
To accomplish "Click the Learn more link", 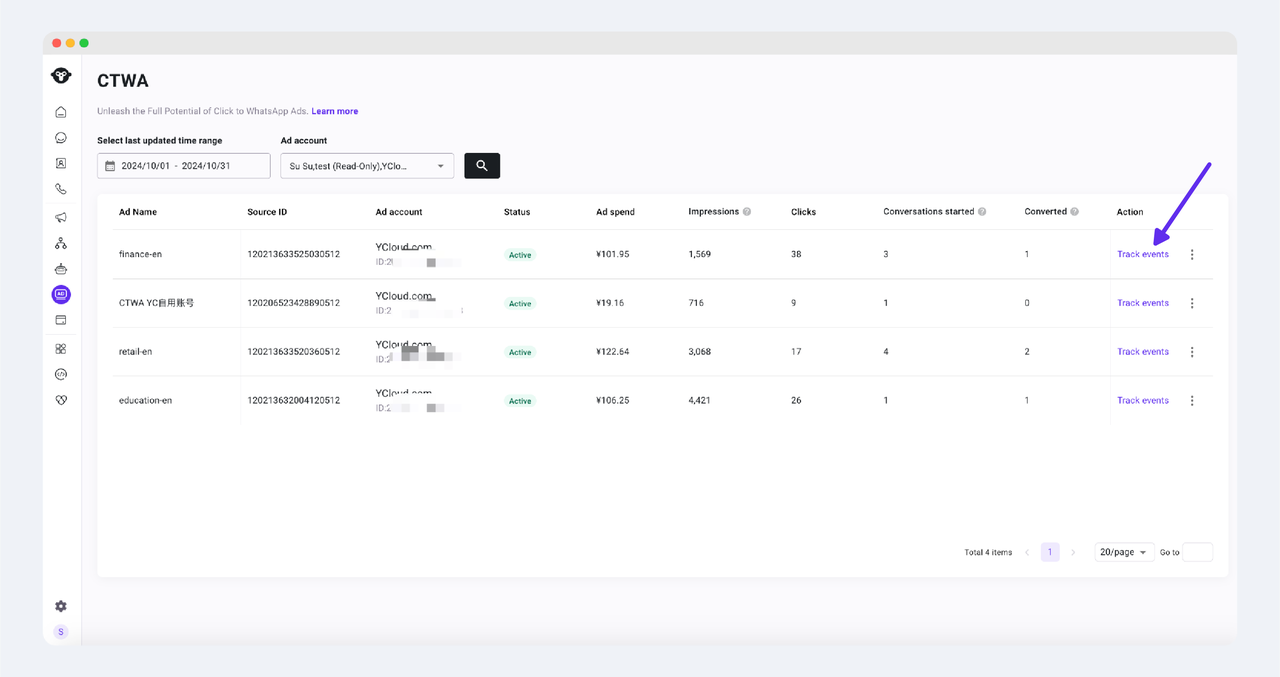I will click(x=334, y=111).
